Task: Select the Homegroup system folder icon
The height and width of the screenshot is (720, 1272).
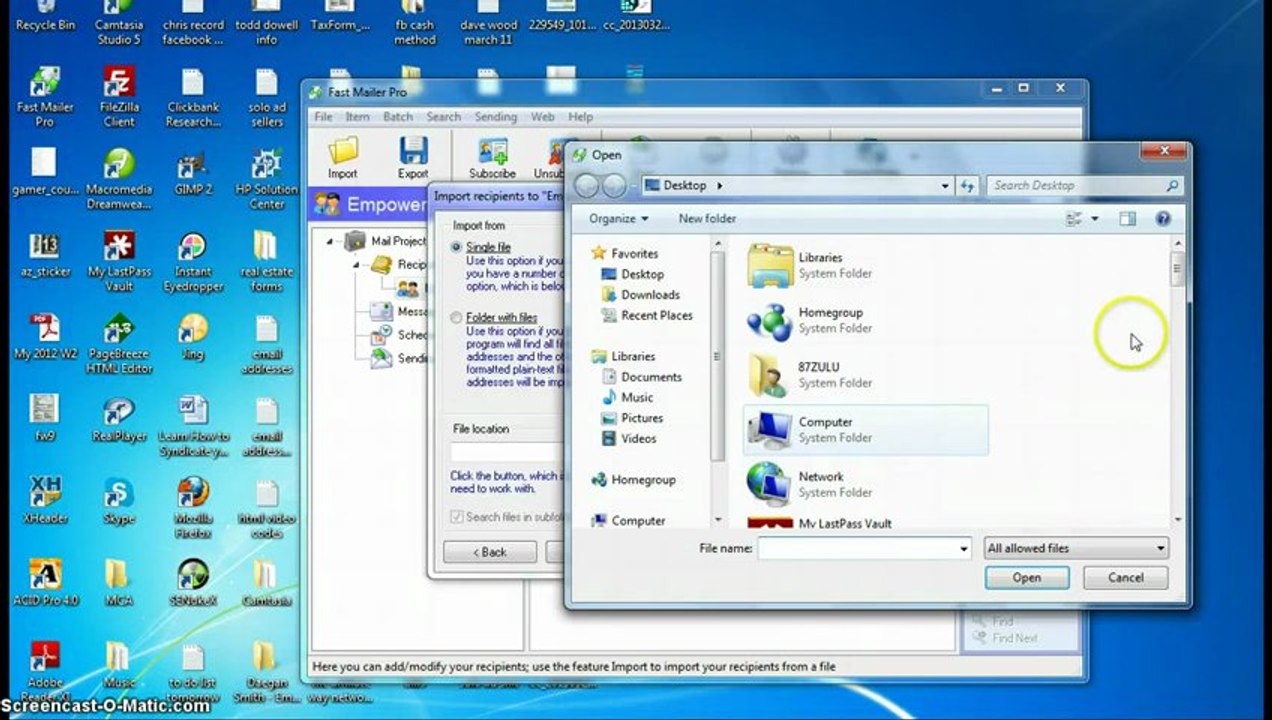Action: pyautogui.click(x=770, y=320)
